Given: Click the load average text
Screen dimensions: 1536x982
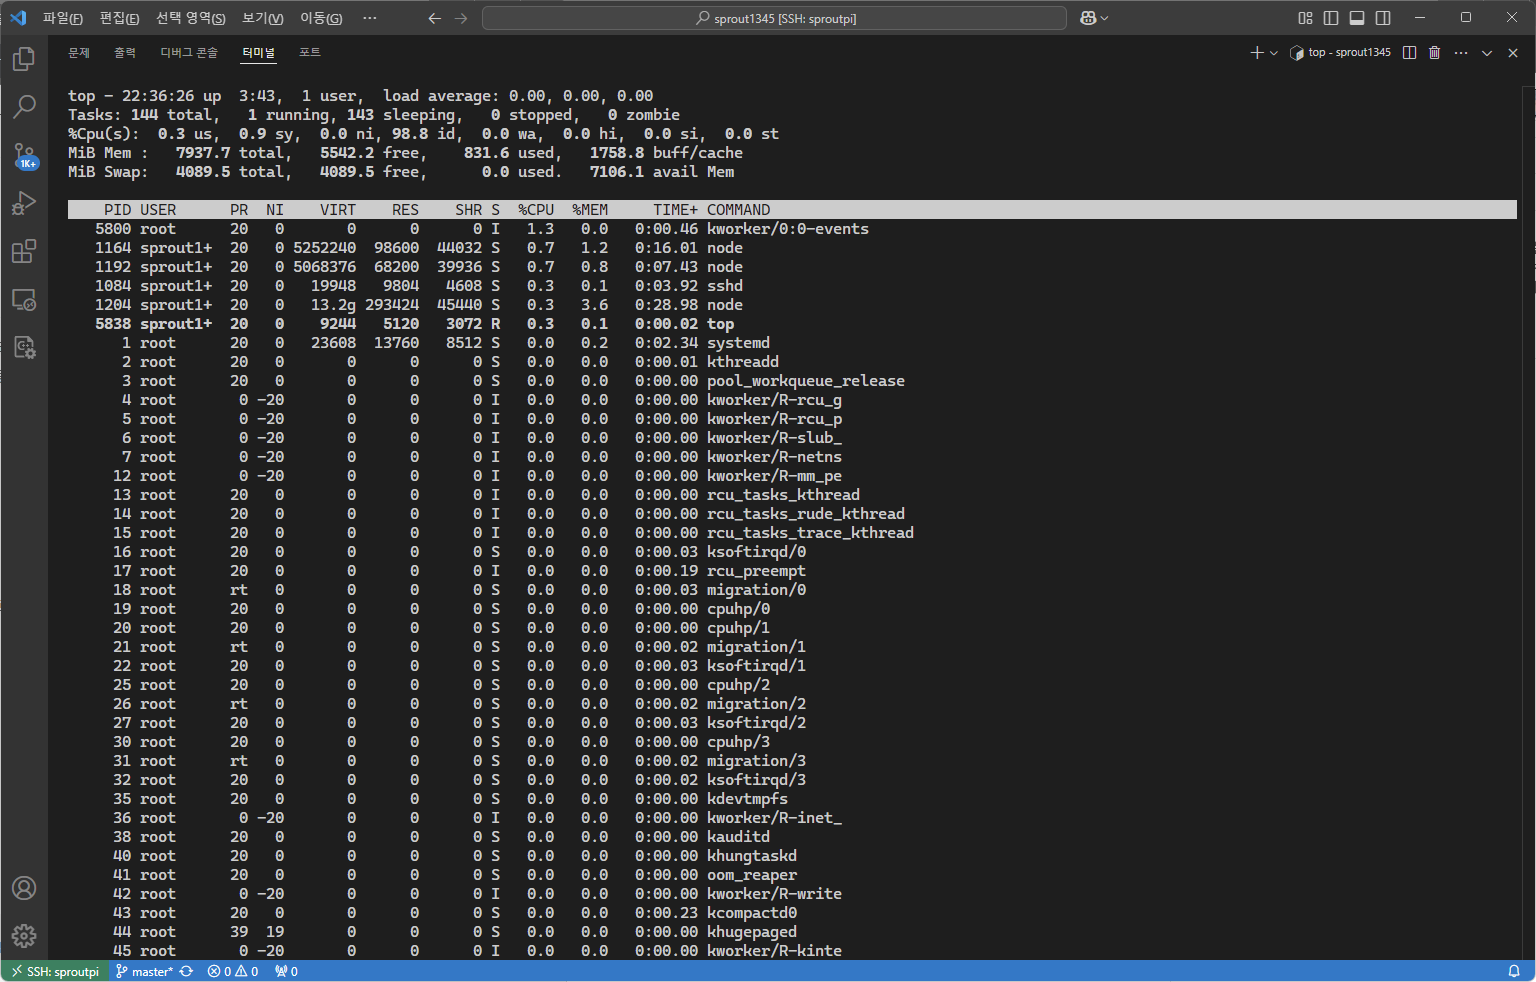Looking at the screenshot, I should pos(518,96).
